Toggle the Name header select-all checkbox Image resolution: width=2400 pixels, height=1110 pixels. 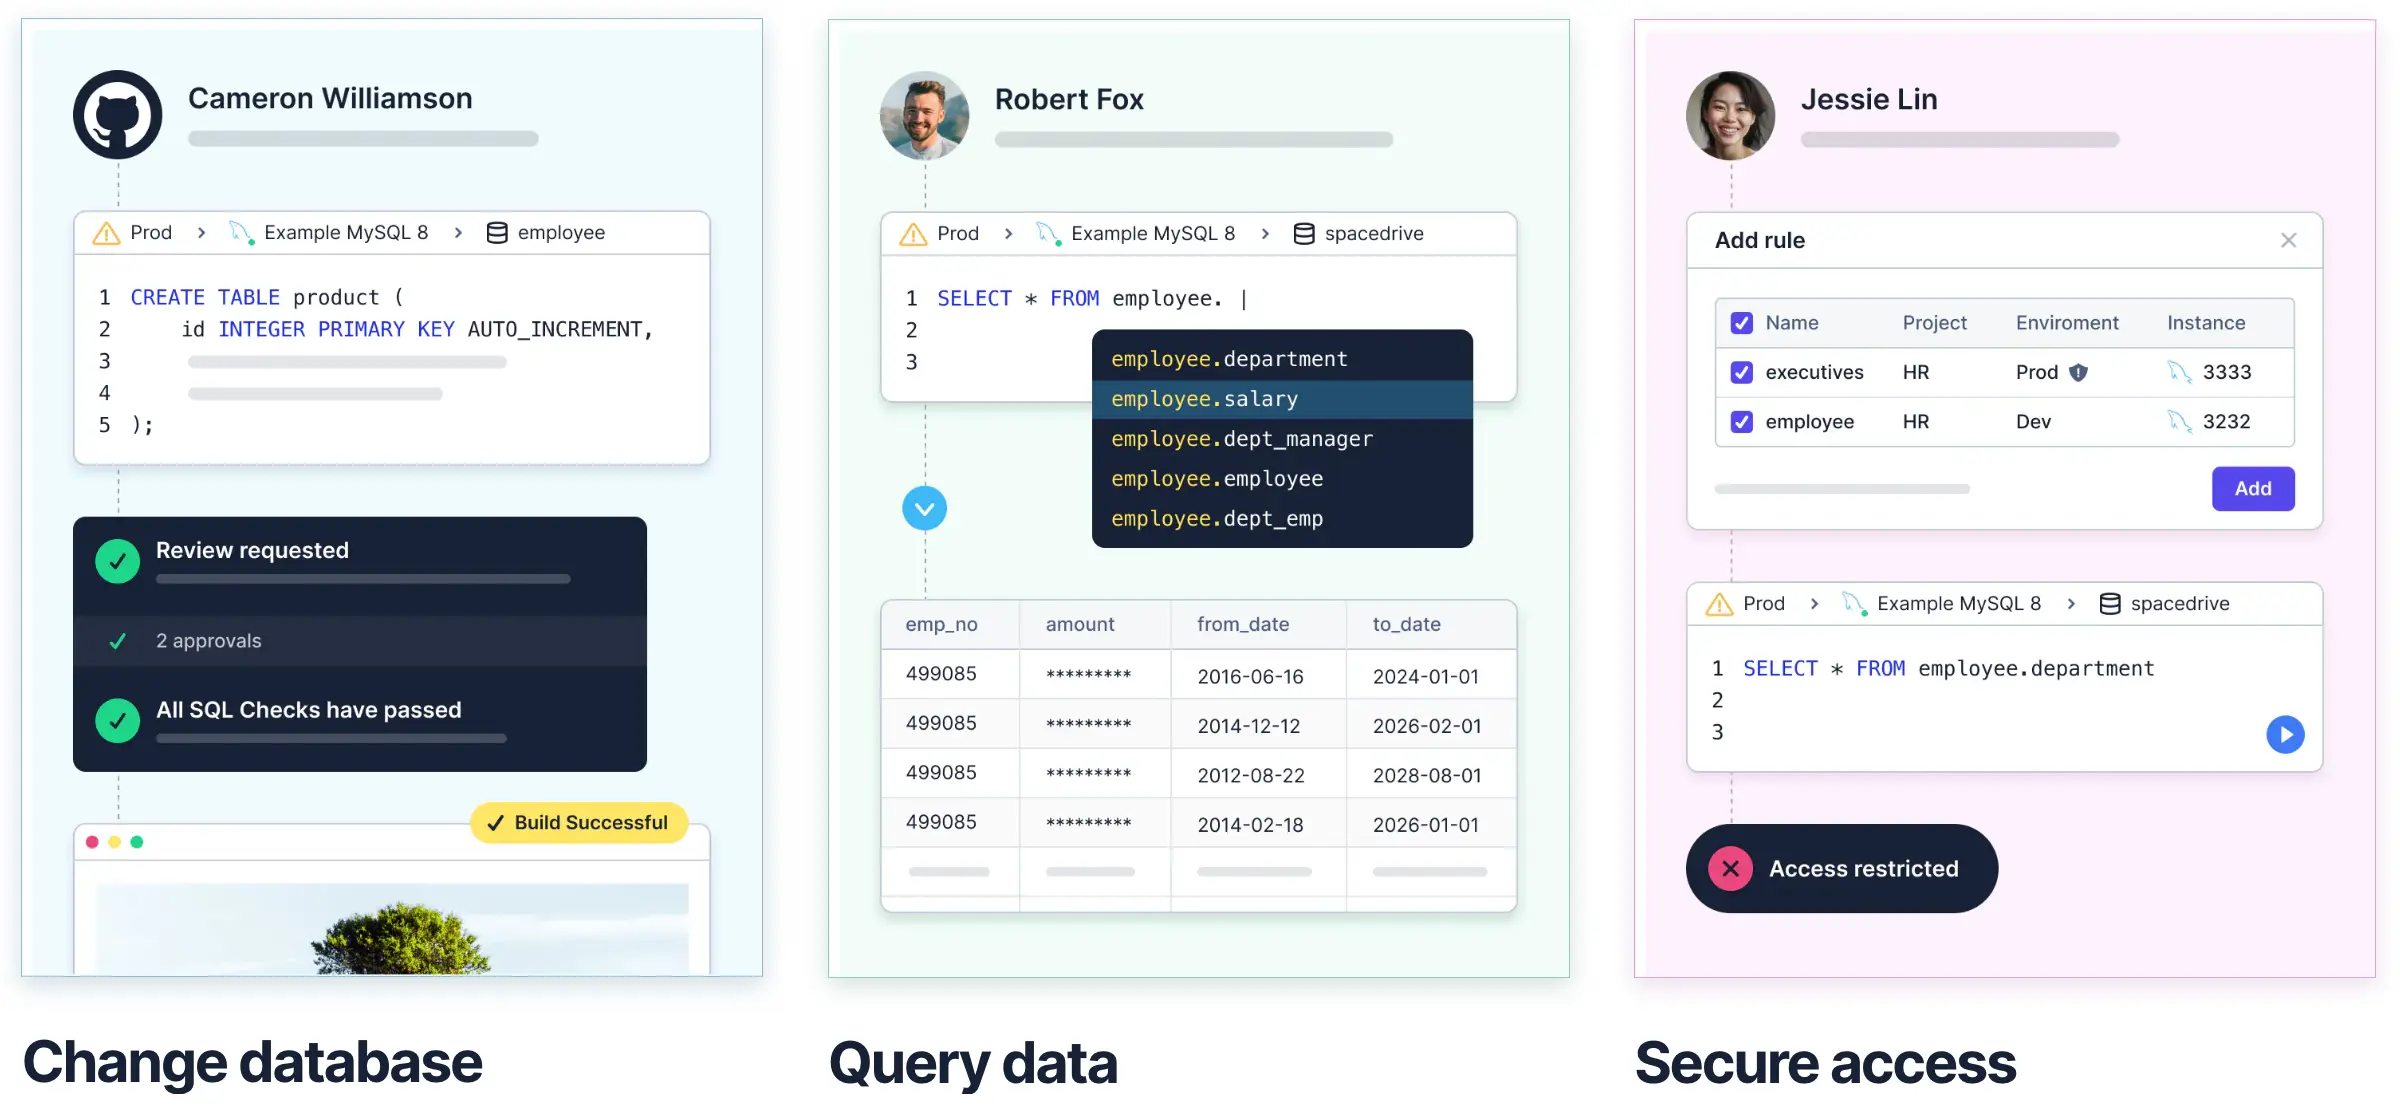coord(1741,323)
